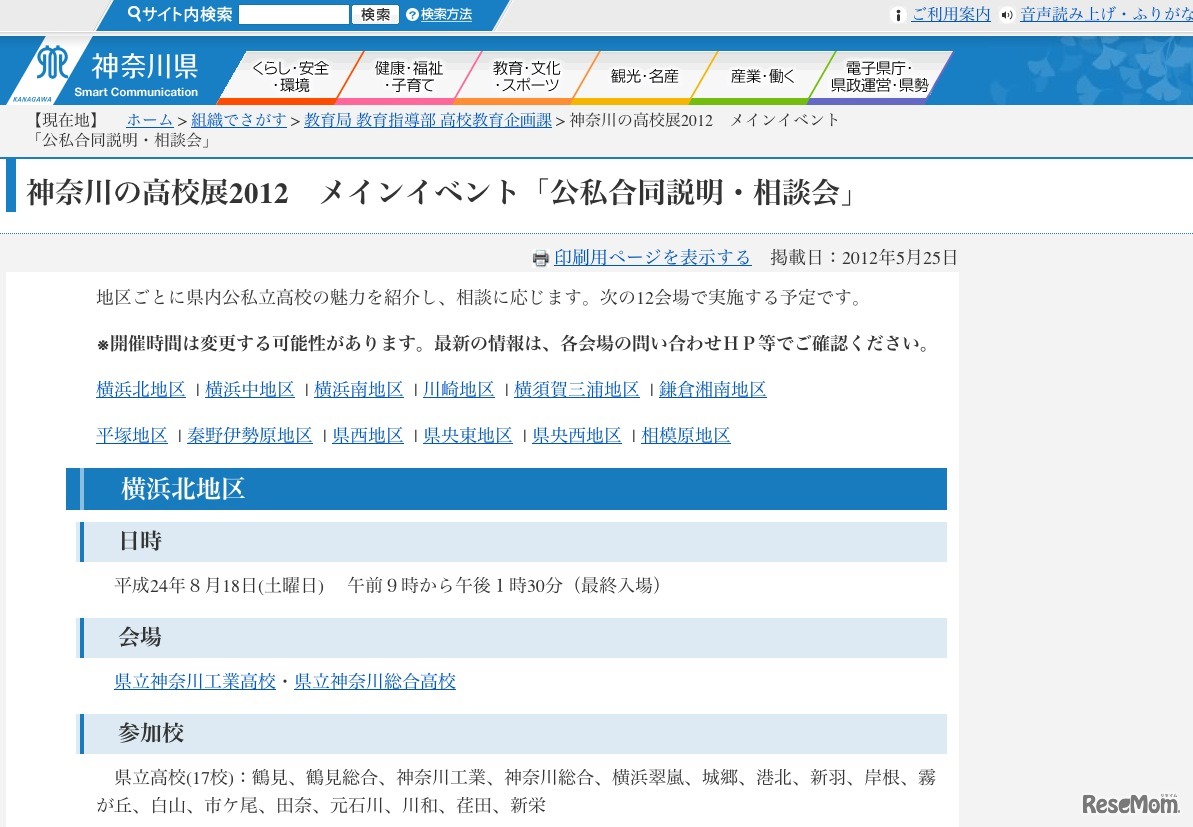Click the search magnifier icon
Image resolution: width=1193 pixels, height=827 pixels.
click(x=134, y=14)
